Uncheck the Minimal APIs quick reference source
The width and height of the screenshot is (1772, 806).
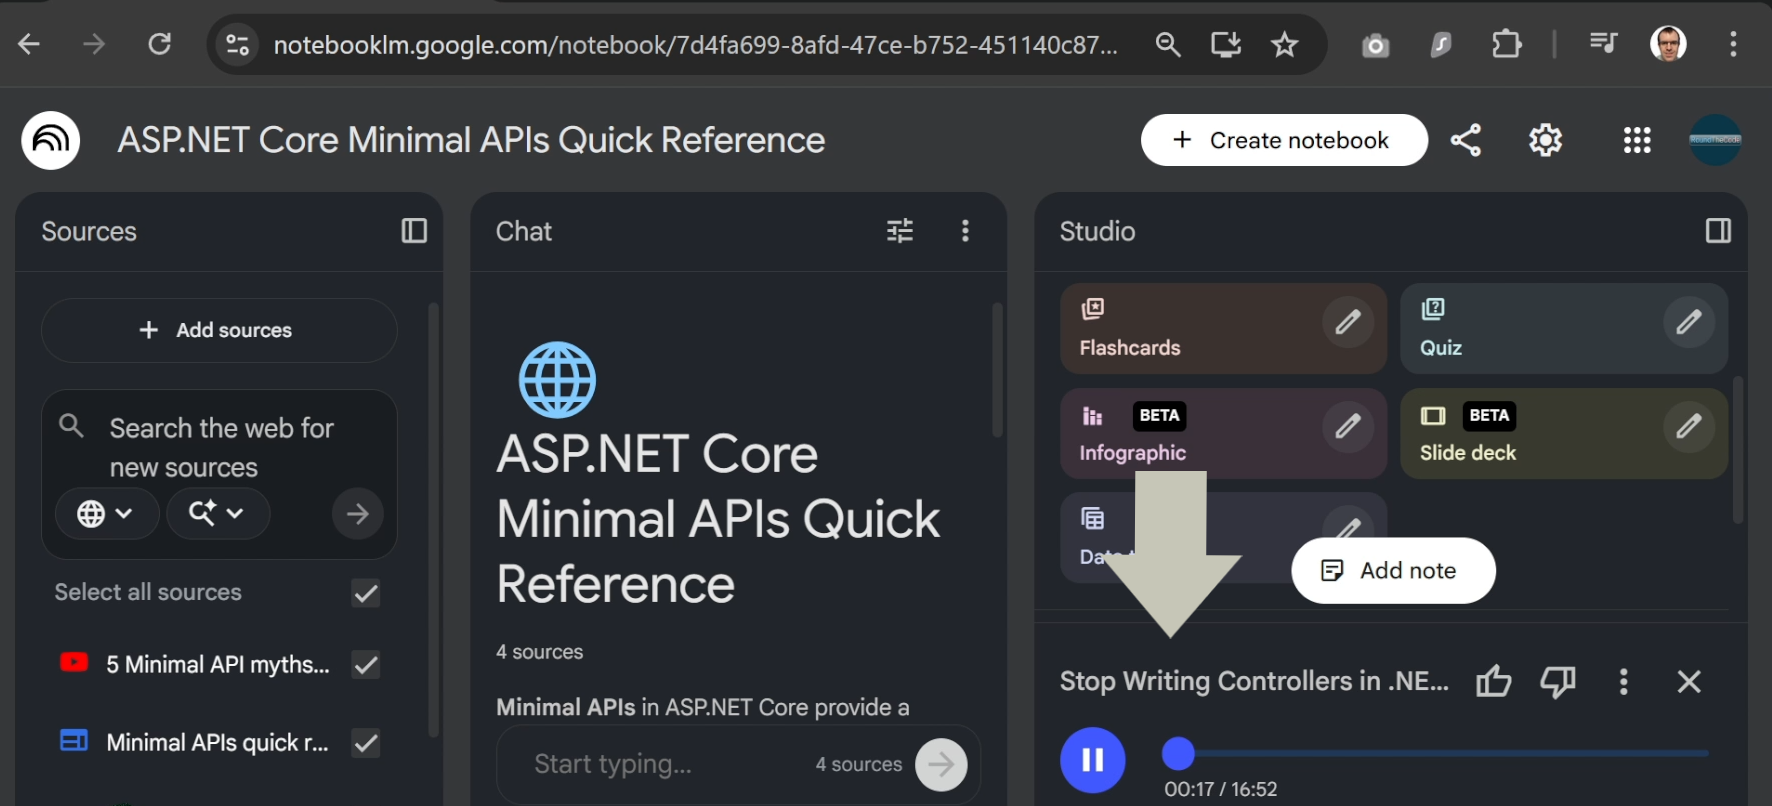click(366, 743)
